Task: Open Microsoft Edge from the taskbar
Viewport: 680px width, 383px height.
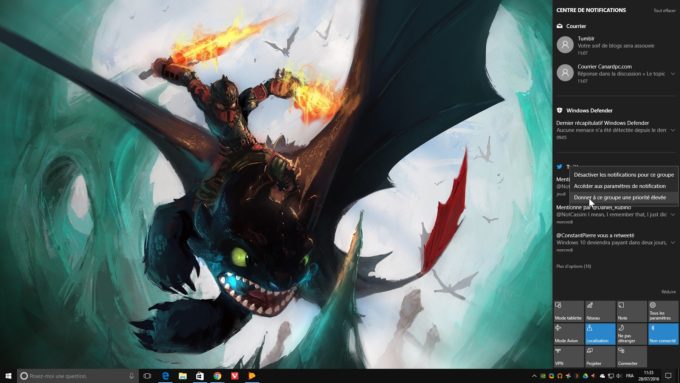Action: pos(165,376)
